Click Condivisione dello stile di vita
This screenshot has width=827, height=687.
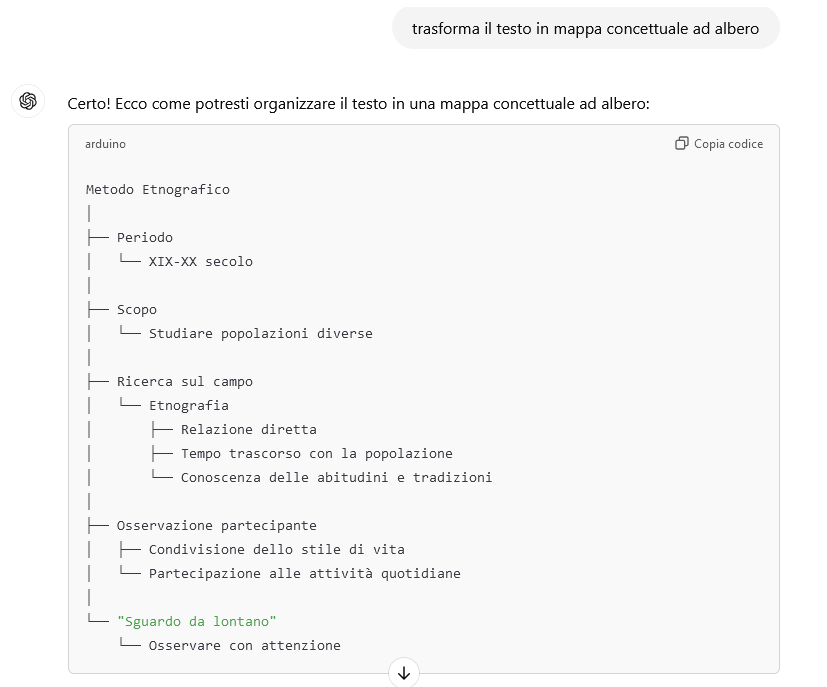click(276, 549)
